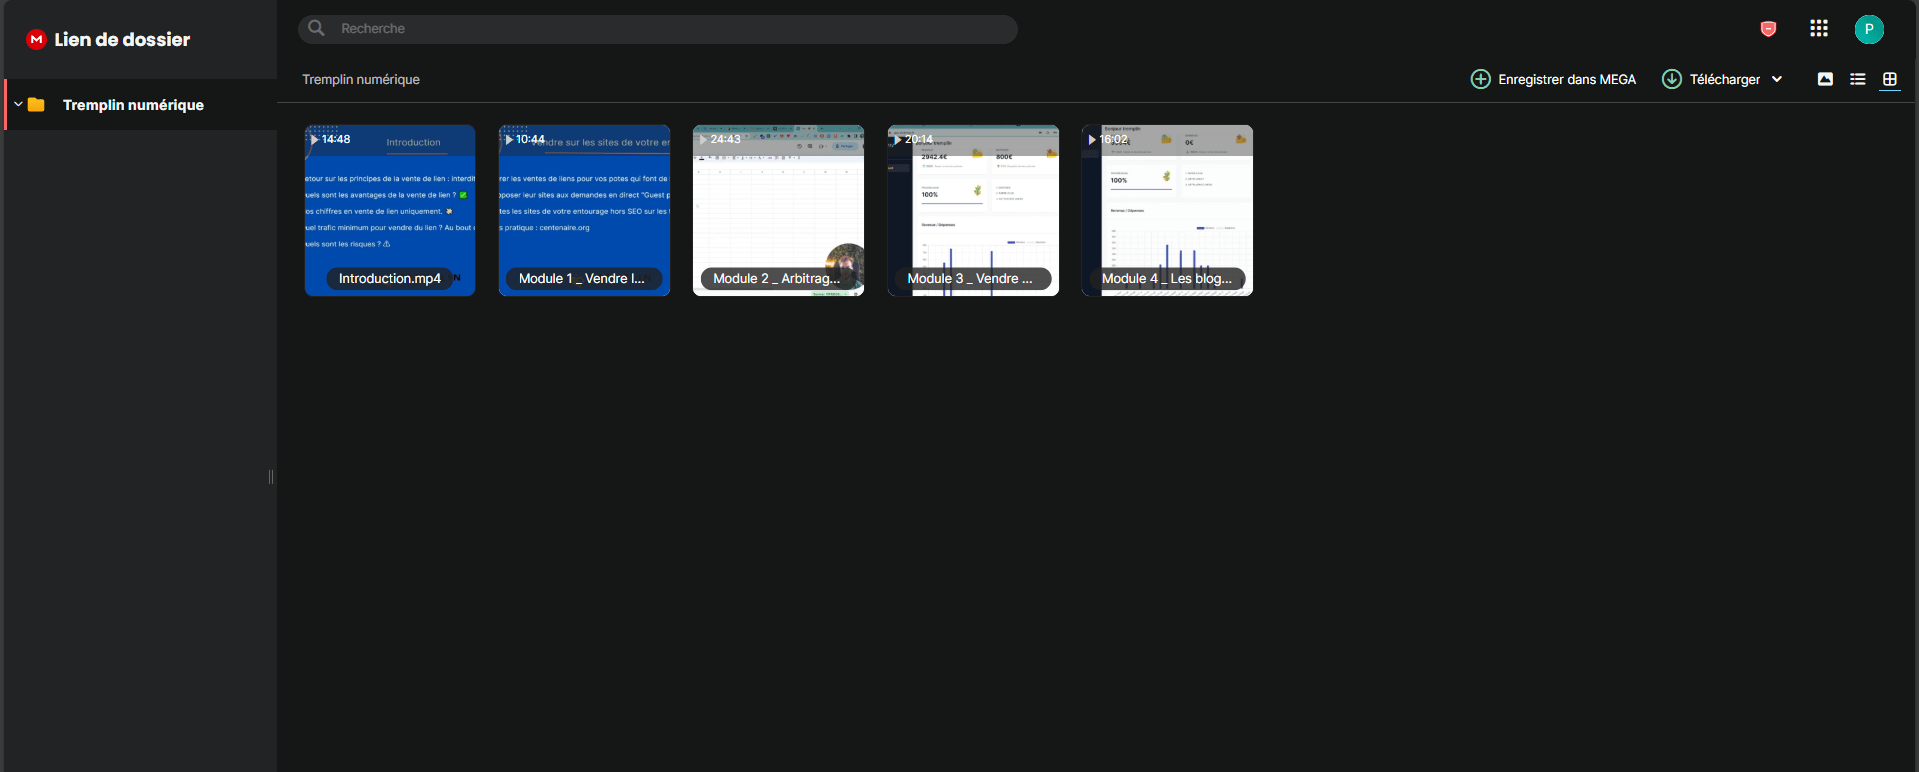Screen dimensions: 1919x772
Task: Click the Enregistrer dans MEGA button
Action: 1553,79
